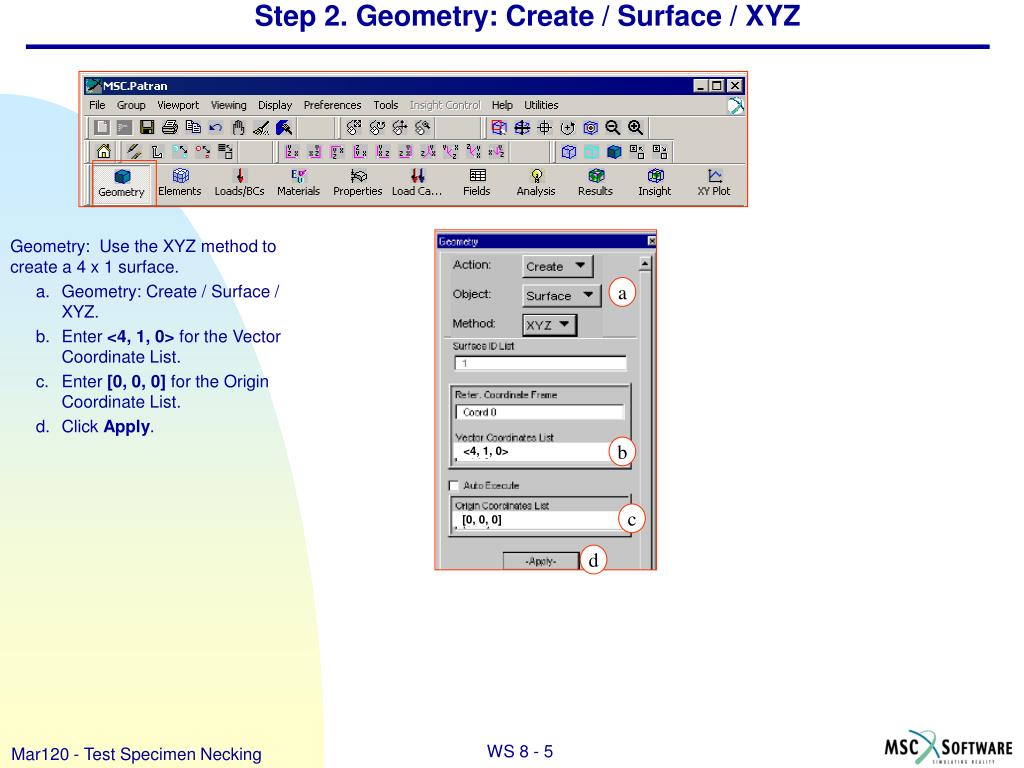The height and width of the screenshot is (768, 1024).
Task: Open the File menu
Action: (x=97, y=105)
